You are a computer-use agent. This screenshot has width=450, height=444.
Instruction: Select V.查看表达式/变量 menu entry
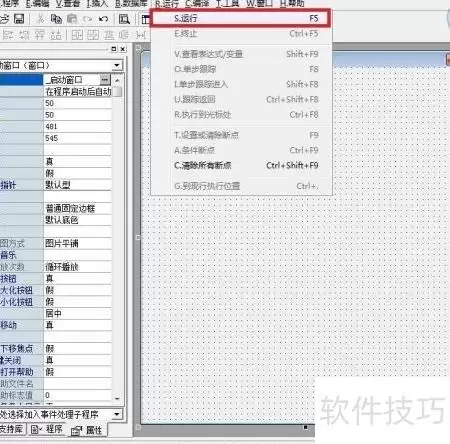tap(241, 54)
